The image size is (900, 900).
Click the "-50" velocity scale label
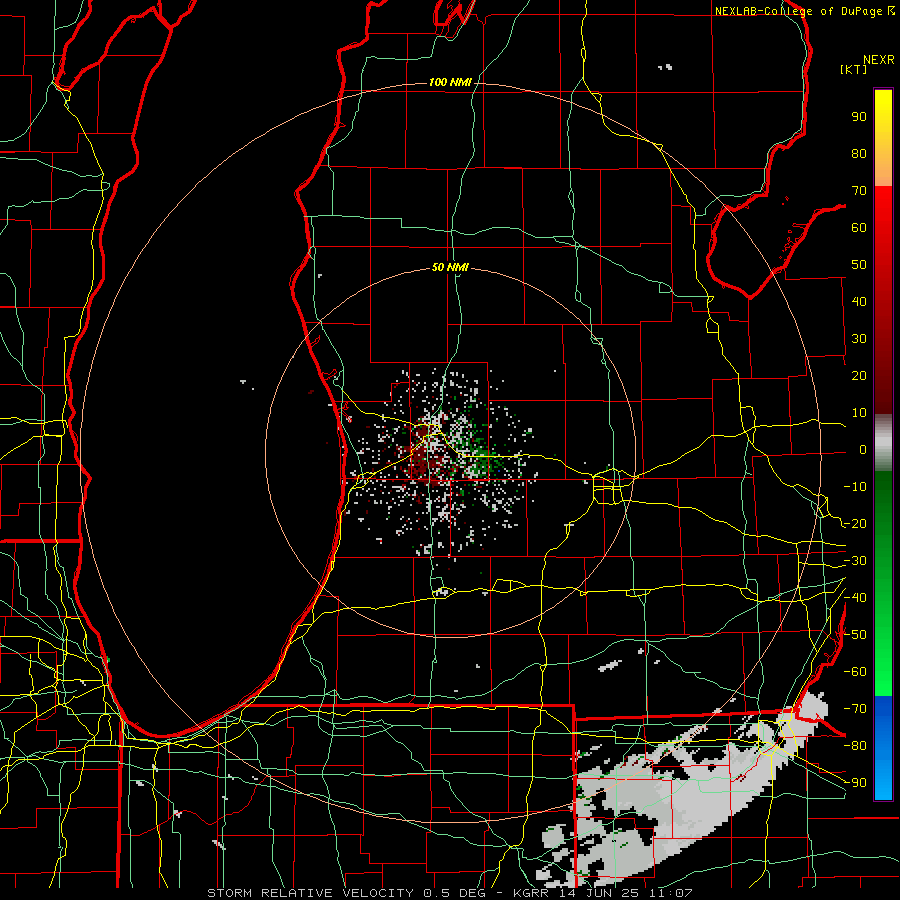pos(855,635)
